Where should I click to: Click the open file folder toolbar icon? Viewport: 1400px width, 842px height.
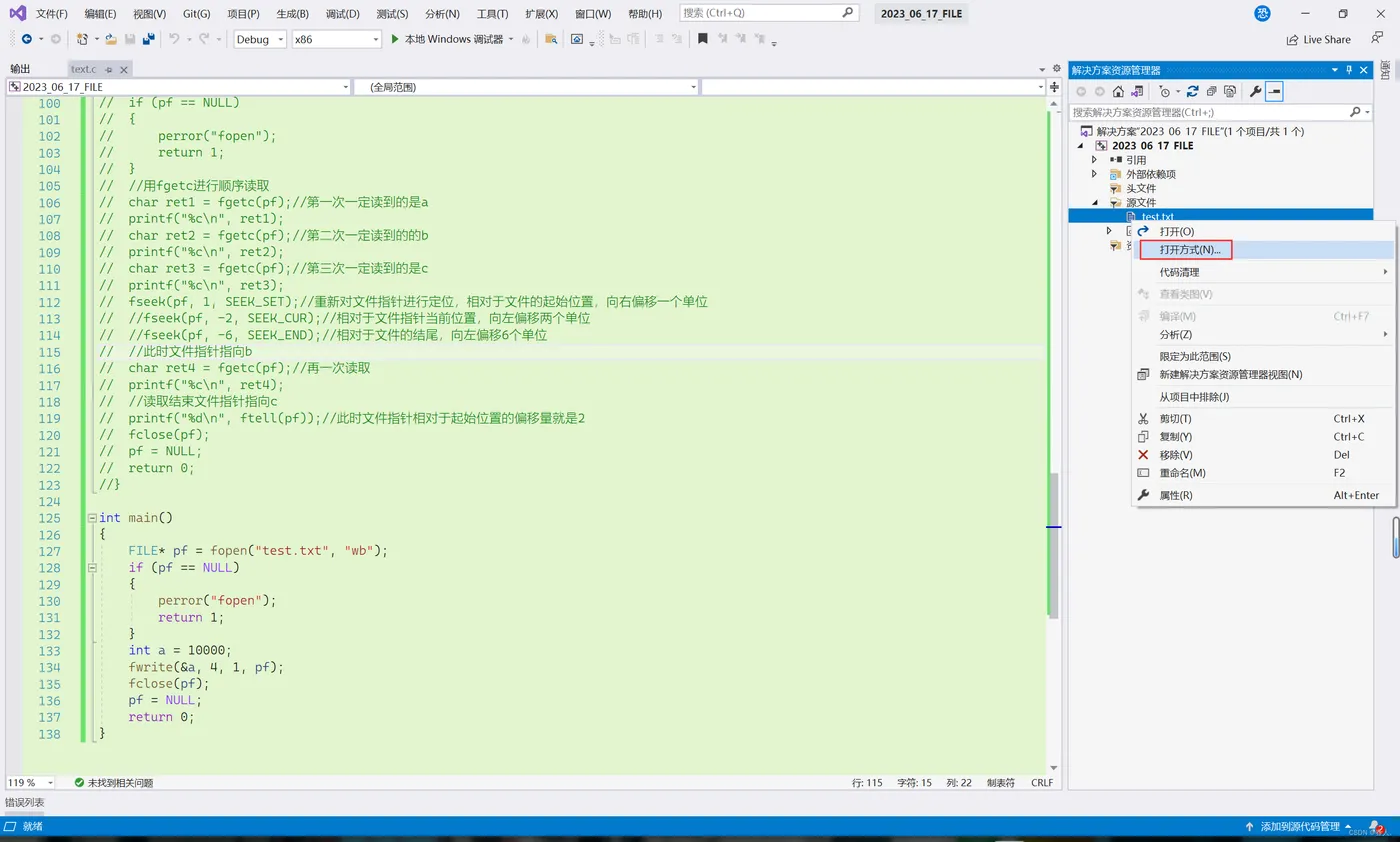point(111,39)
